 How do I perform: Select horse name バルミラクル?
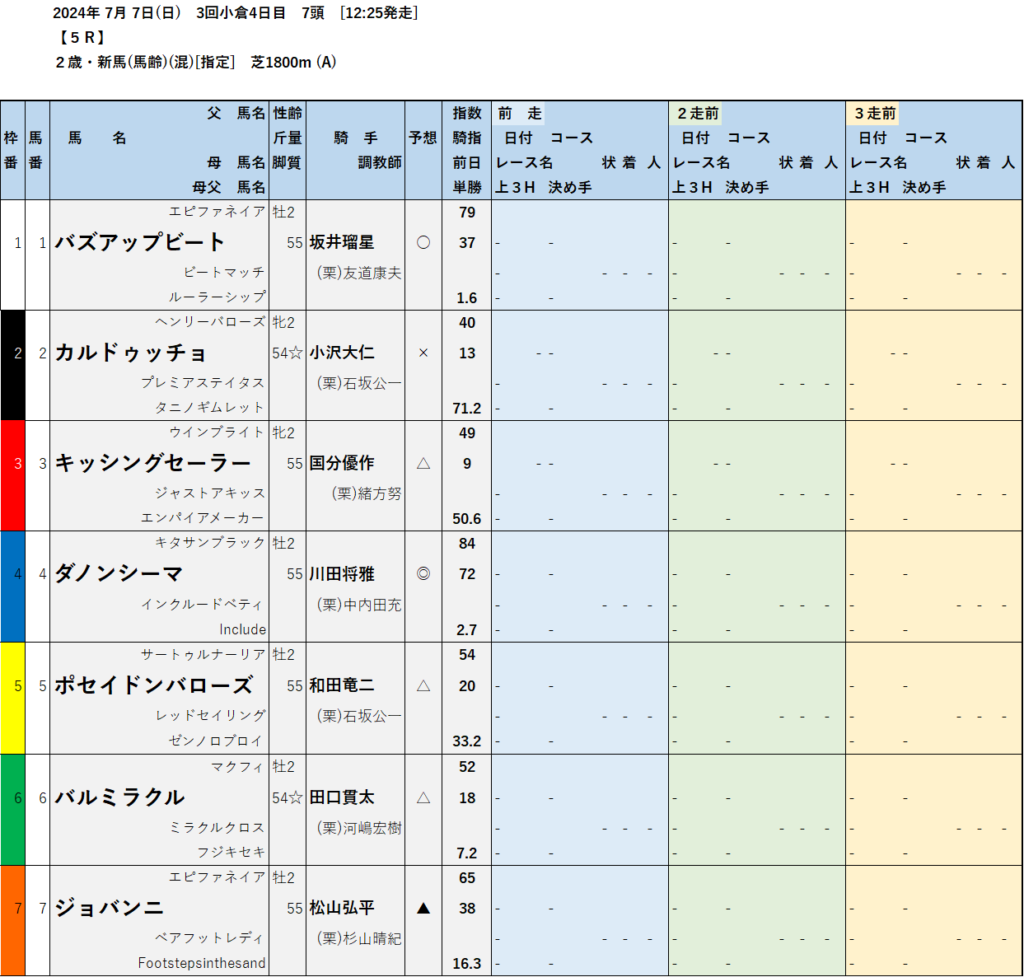(120, 797)
